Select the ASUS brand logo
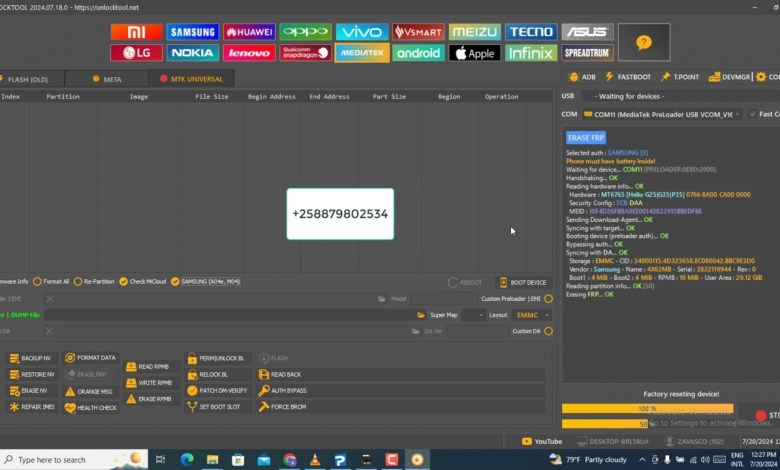 587,32
